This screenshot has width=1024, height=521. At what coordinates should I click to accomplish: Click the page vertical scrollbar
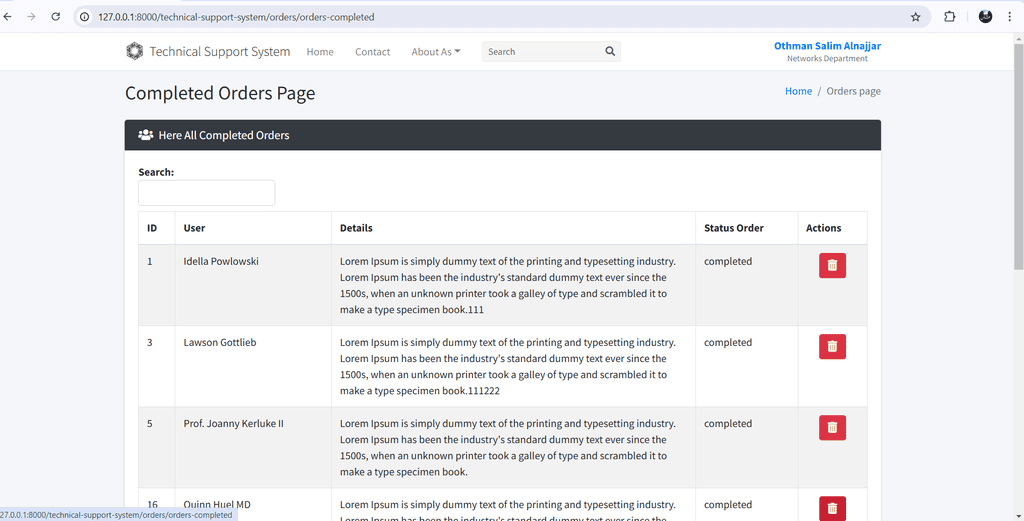pos(1018,157)
